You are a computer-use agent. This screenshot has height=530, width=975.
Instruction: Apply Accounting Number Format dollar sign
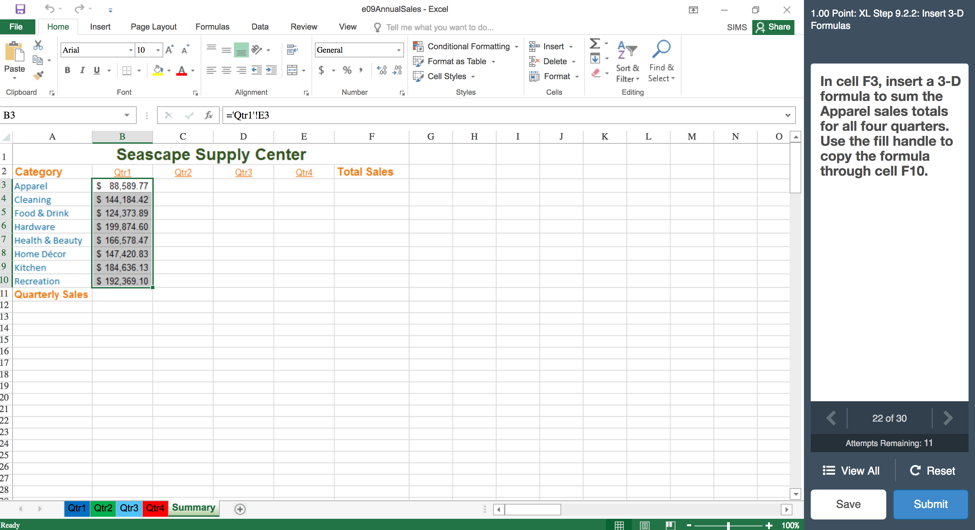(321, 71)
